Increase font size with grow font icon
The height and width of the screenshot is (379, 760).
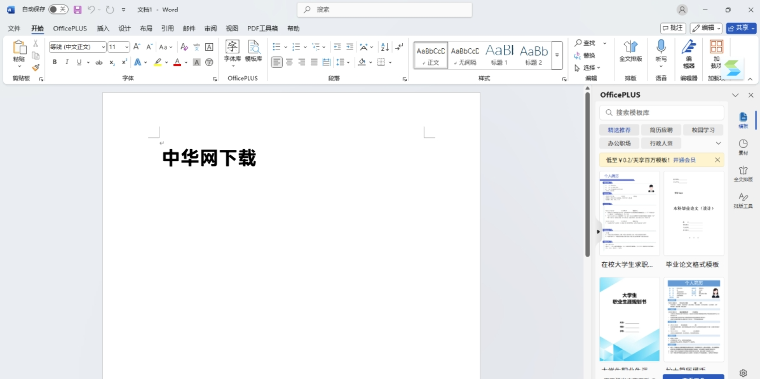(137, 47)
